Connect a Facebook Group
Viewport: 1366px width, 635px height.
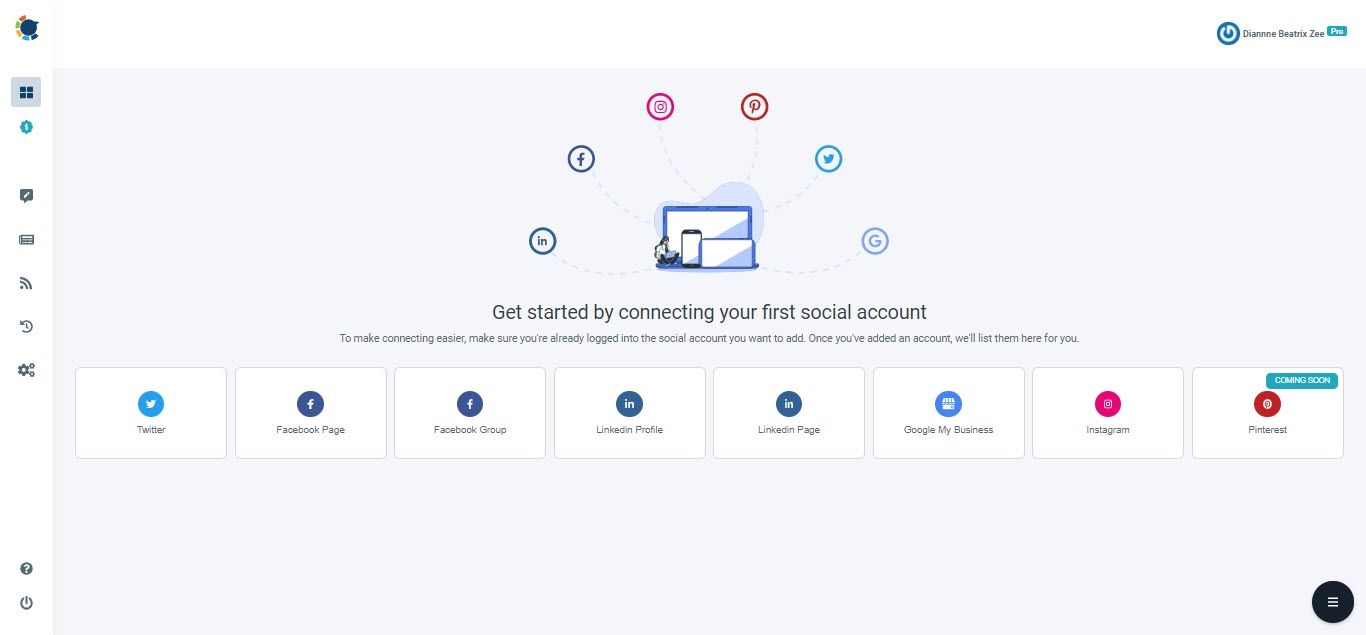point(469,412)
